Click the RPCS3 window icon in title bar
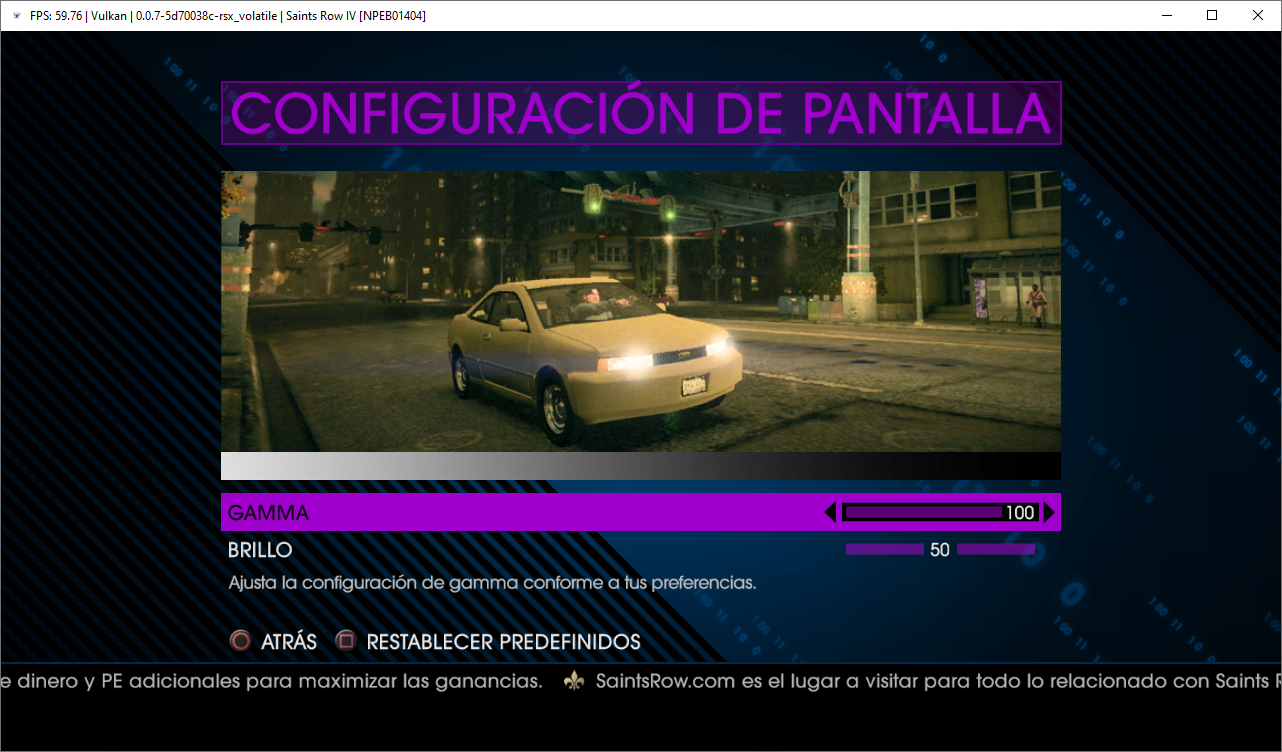This screenshot has height=752, width=1282. [x=16, y=15]
